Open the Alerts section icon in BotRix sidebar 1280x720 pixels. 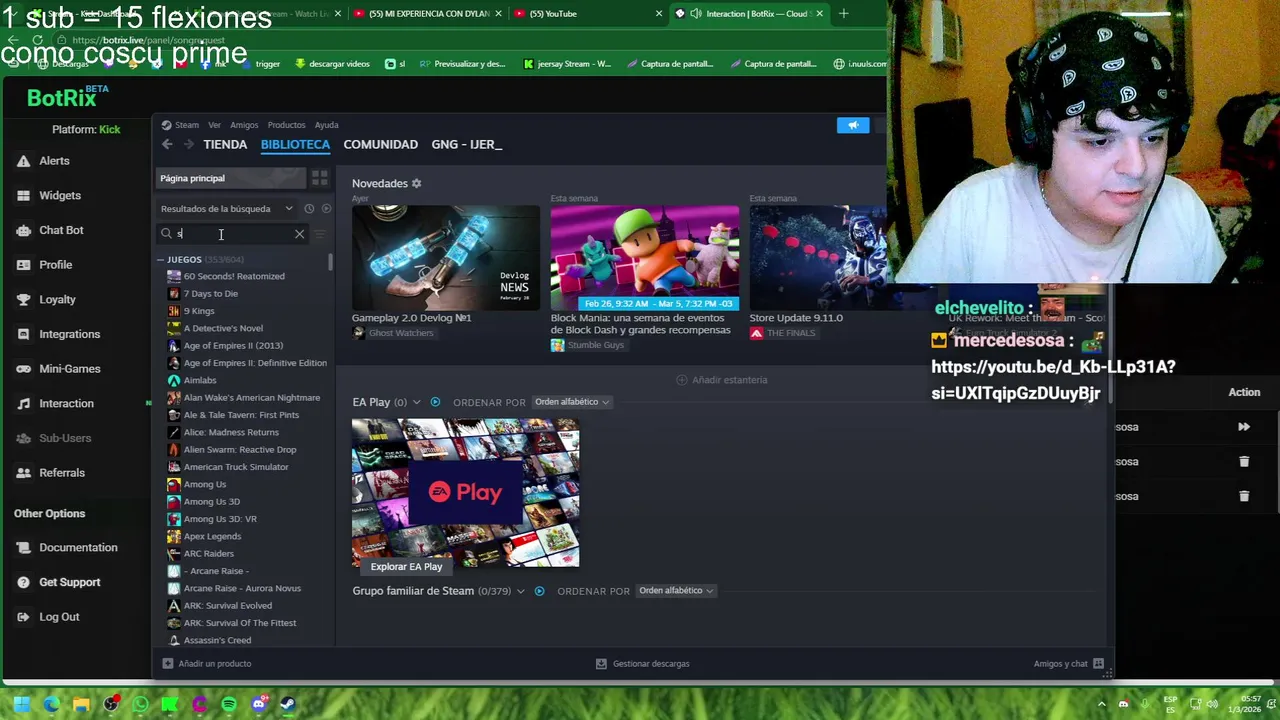[x=23, y=161]
